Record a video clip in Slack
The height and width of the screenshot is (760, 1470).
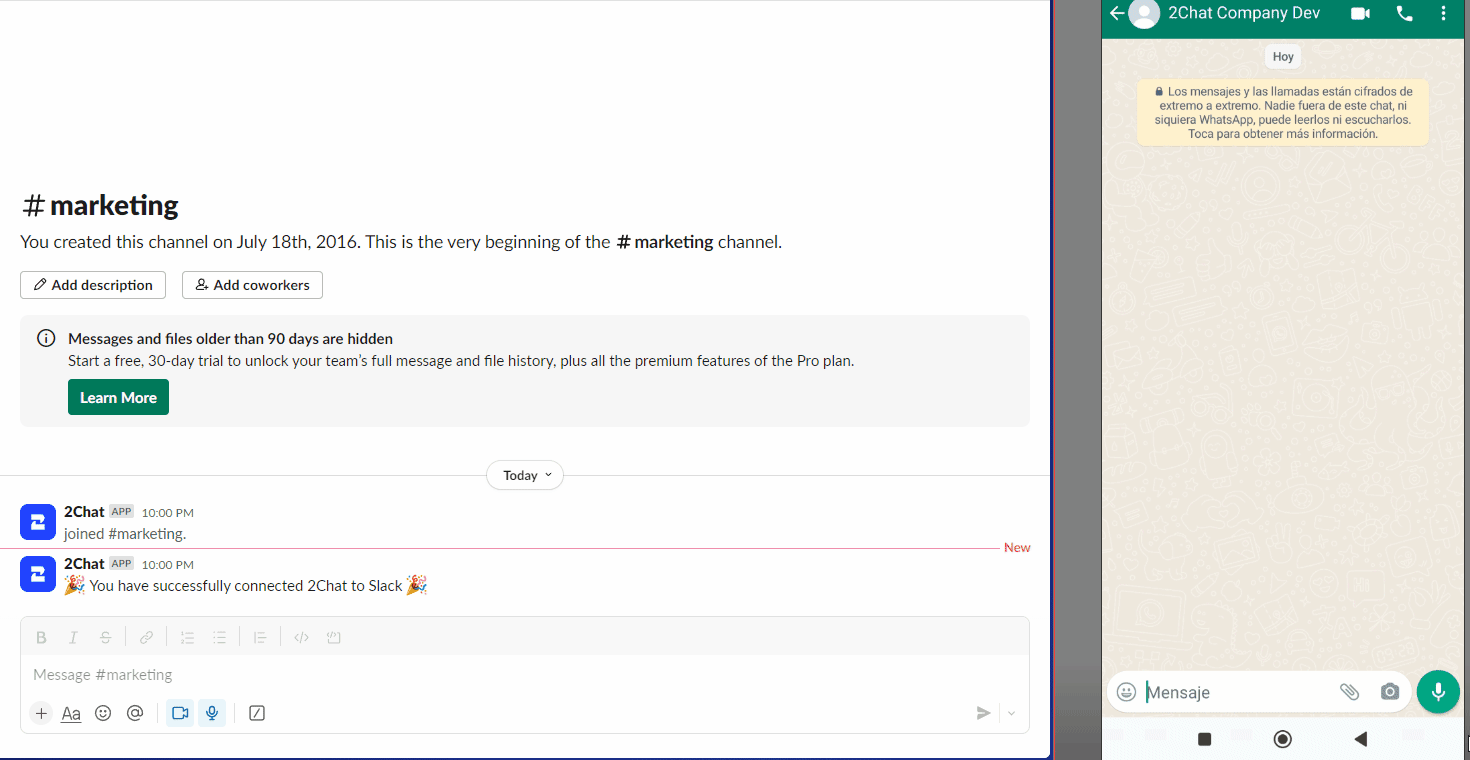180,713
